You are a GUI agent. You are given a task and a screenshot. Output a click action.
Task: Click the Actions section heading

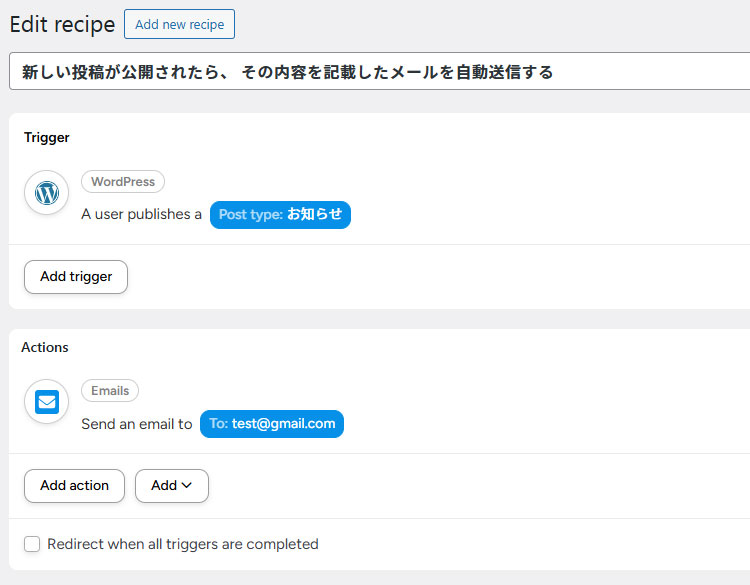(x=45, y=347)
